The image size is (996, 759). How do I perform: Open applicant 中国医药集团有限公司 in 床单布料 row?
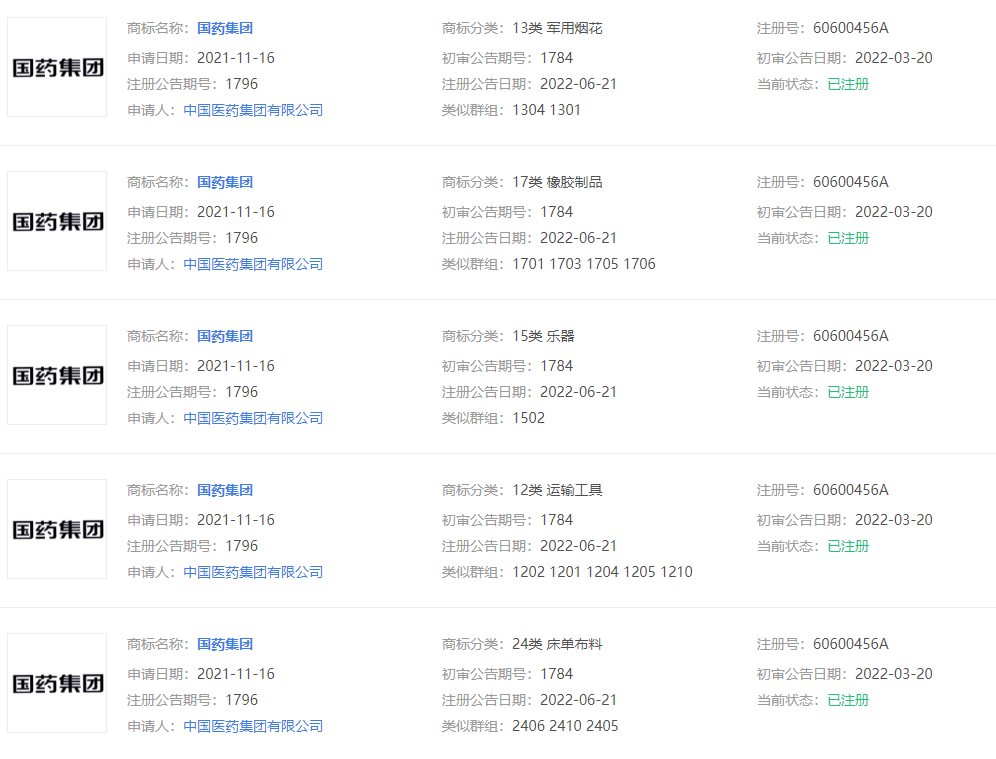253,727
